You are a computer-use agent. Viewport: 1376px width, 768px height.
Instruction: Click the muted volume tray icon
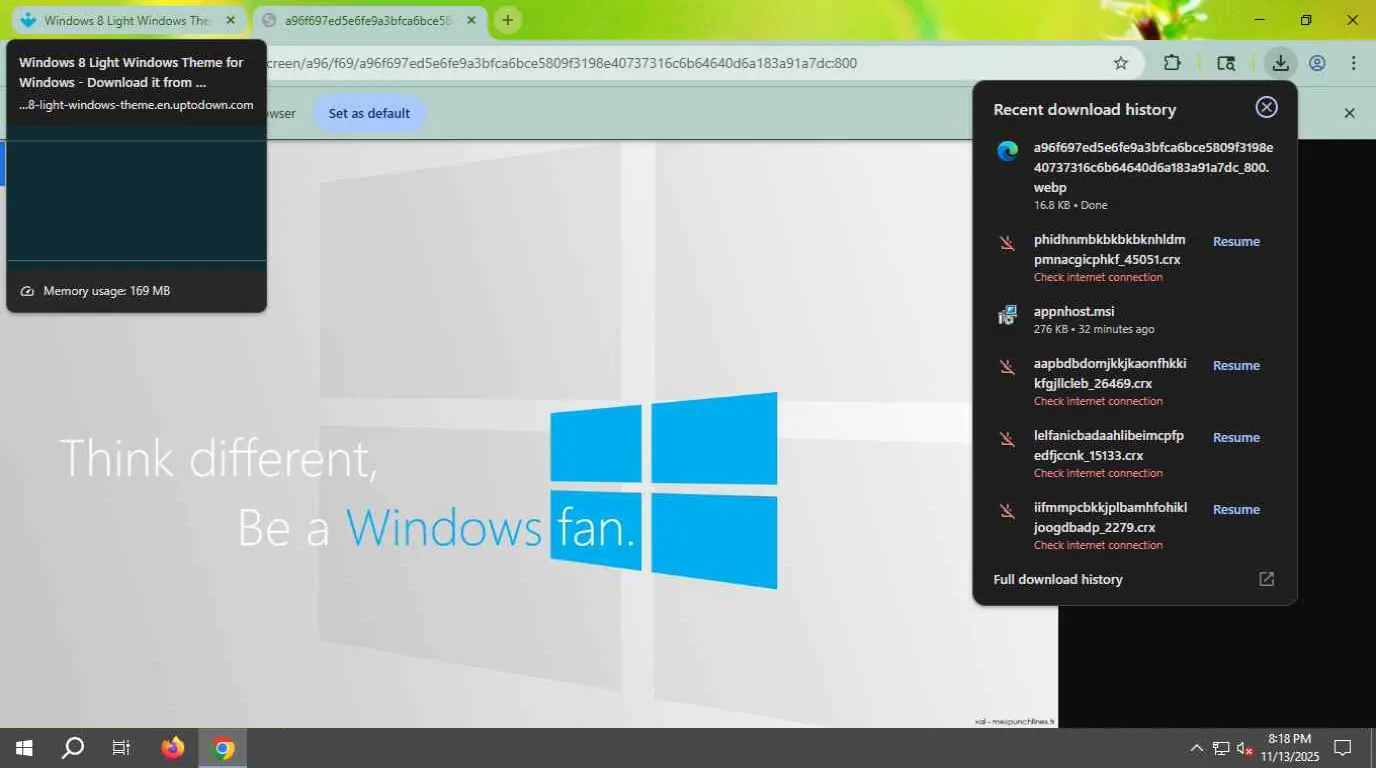(1245, 748)
